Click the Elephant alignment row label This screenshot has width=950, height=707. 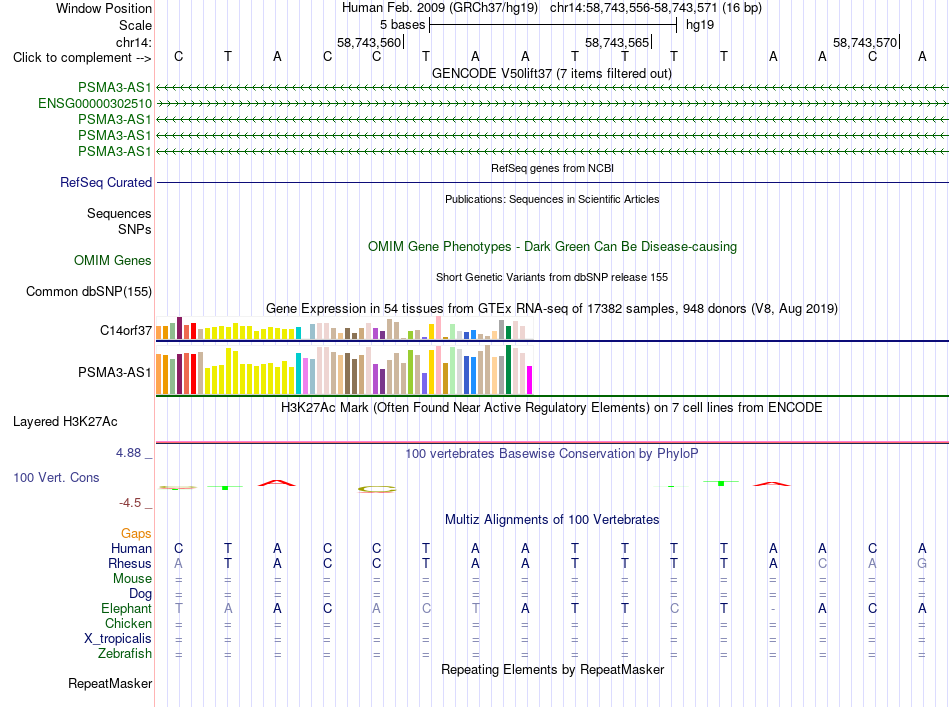click(127, 608)
